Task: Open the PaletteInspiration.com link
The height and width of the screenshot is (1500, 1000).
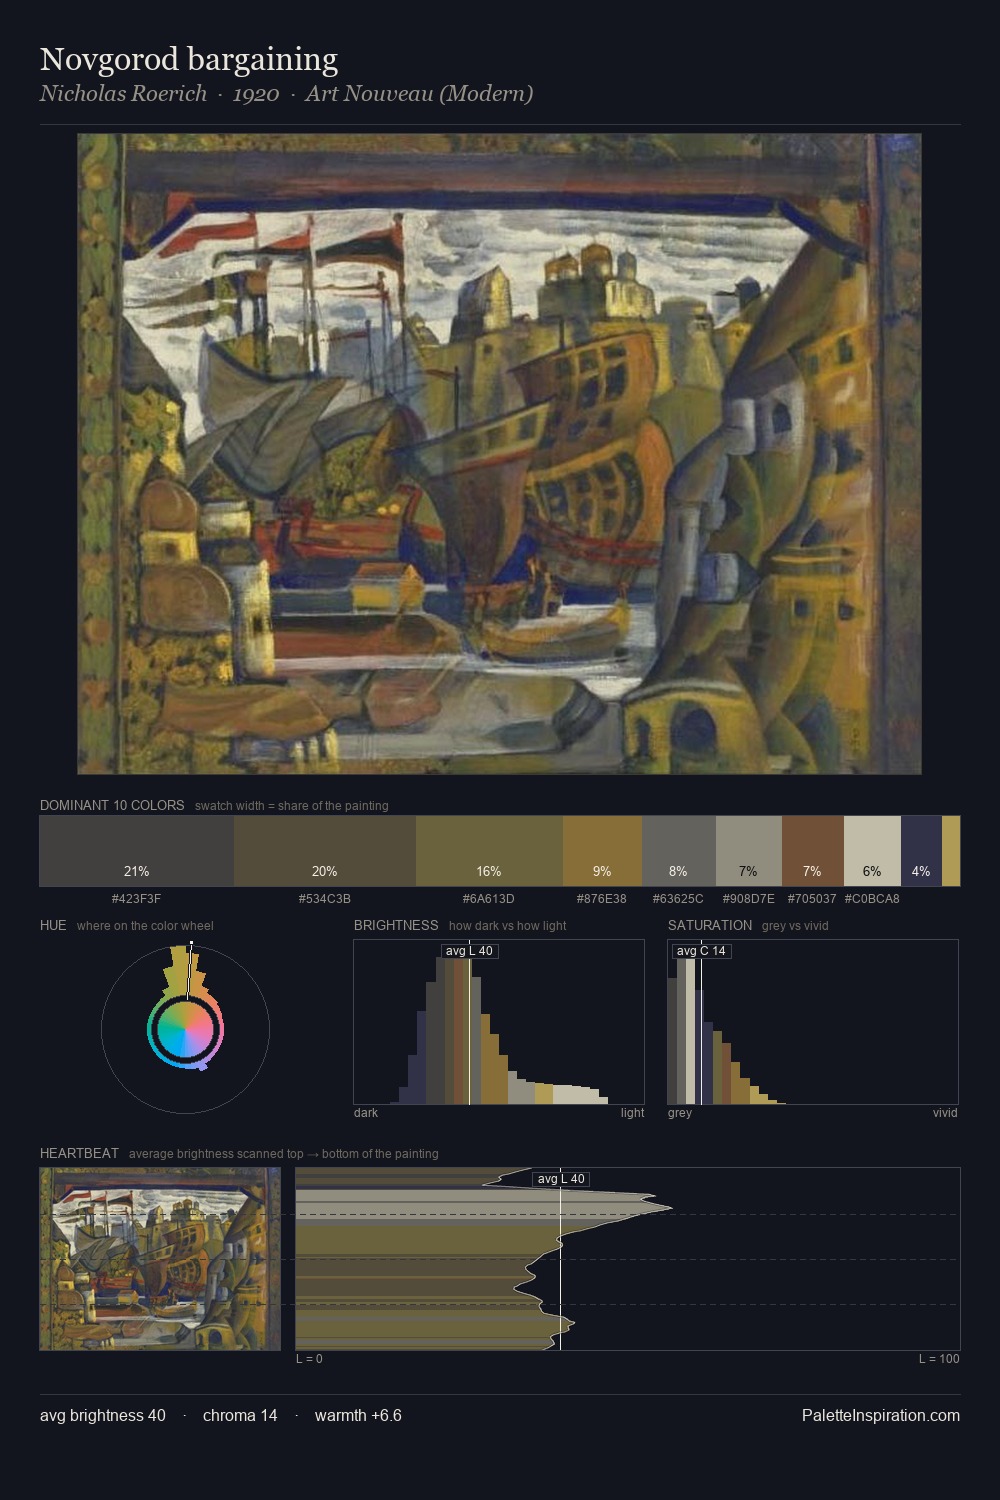Action: click(x=881, y=1416)
